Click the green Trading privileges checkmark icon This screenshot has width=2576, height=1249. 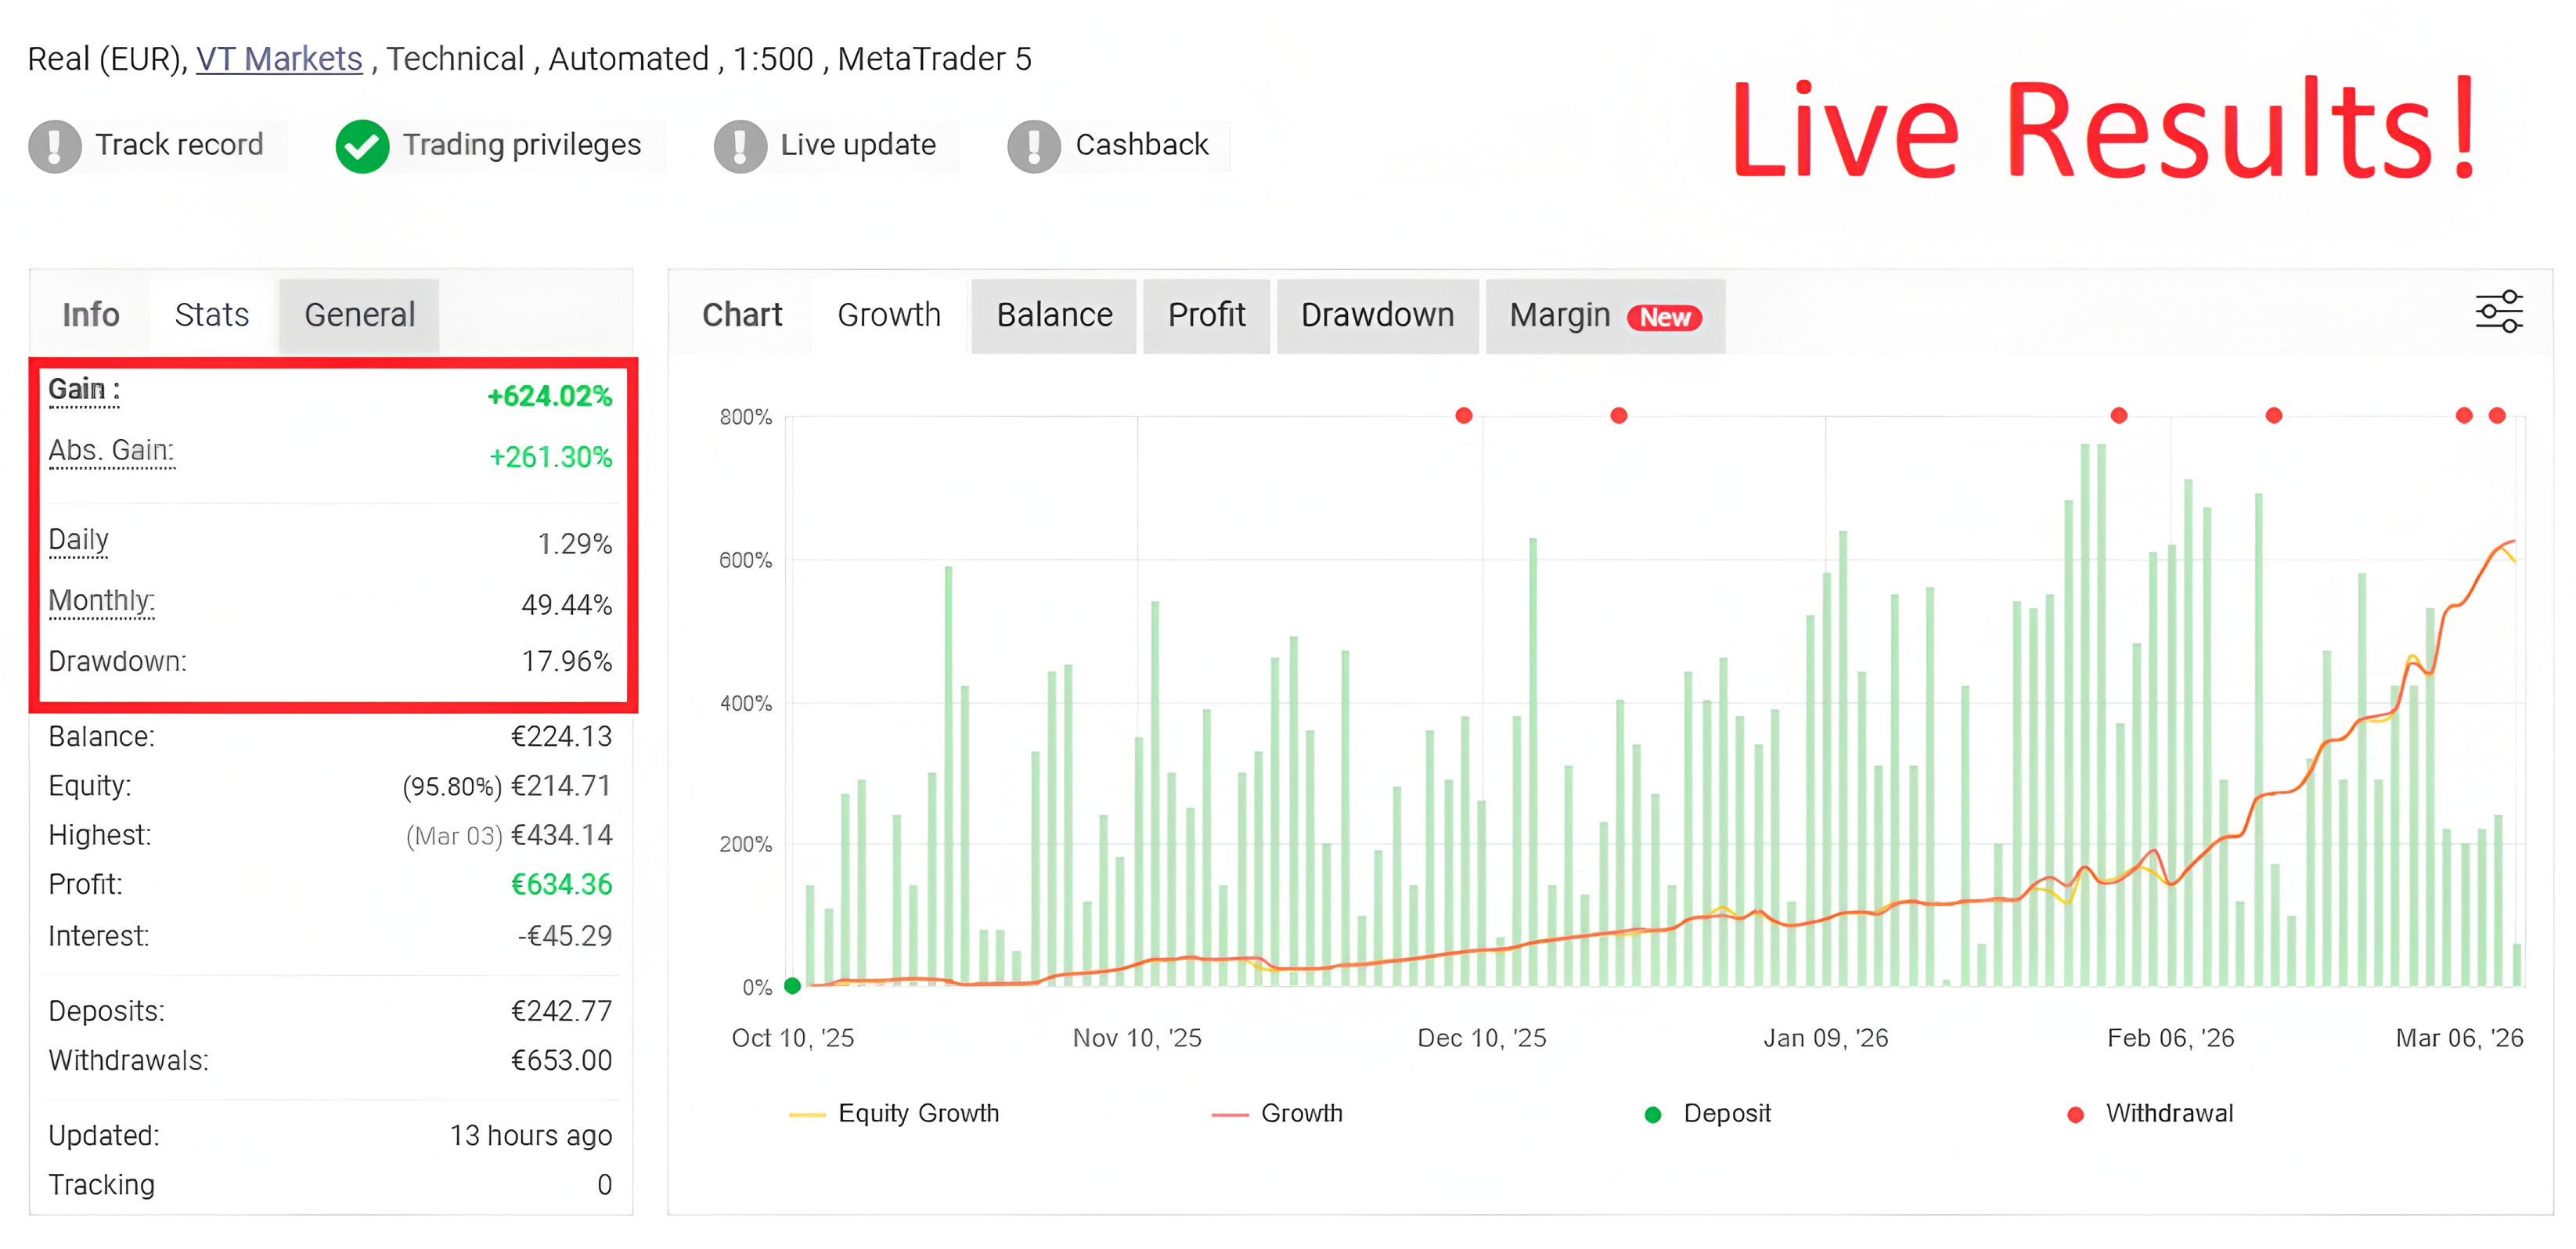pyautogui.click(x=362, y=146)
